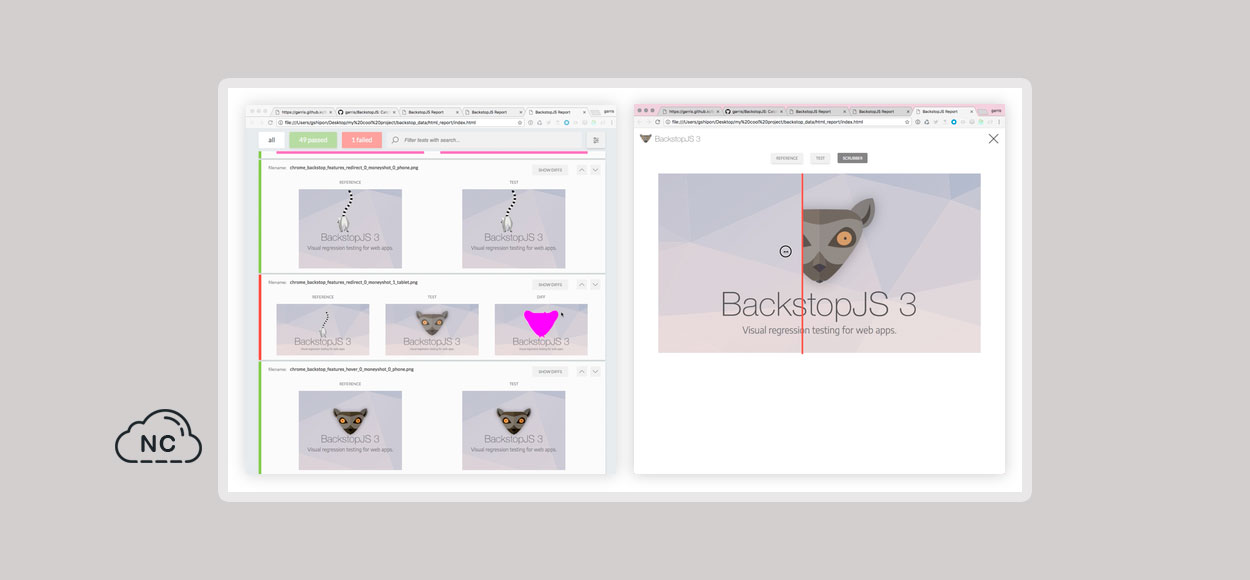Click the blue circle extension icon in right browser
Image resolution: width=1250 pixels, height=580 pixels.
(x=954, y=122)
